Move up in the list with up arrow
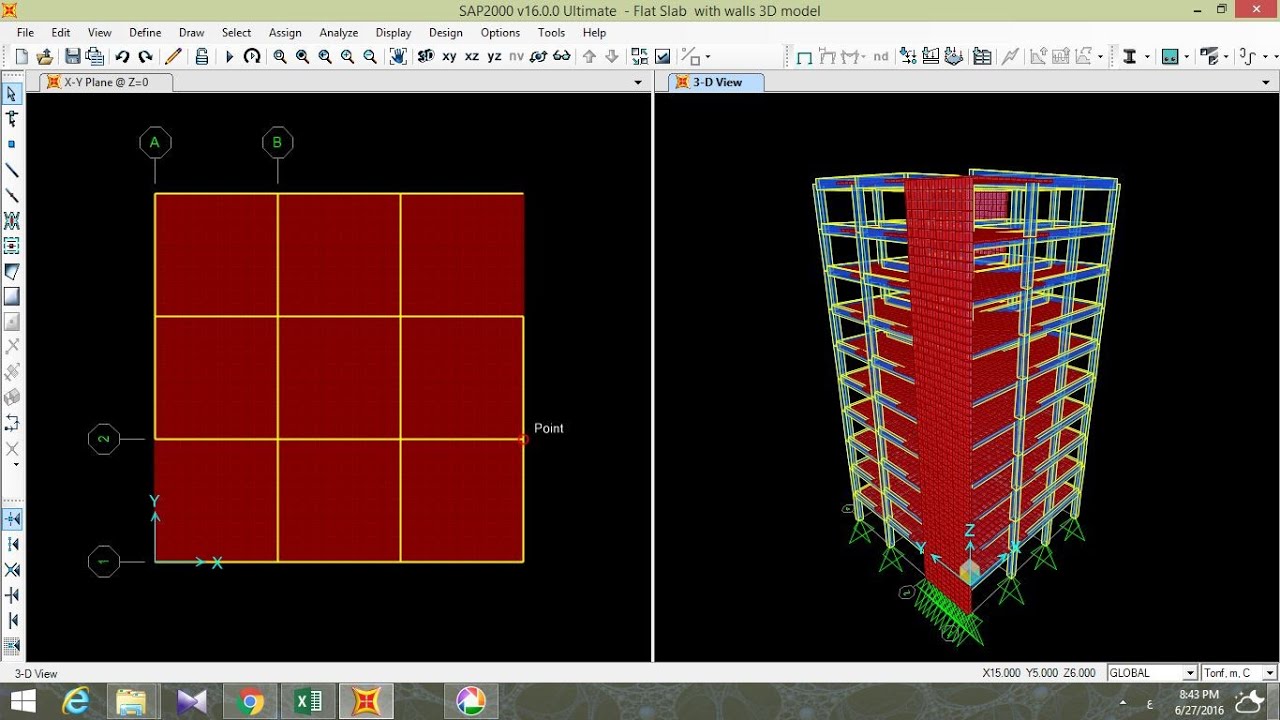Viewport: 1280px width, 720px height. coord(590,57)
